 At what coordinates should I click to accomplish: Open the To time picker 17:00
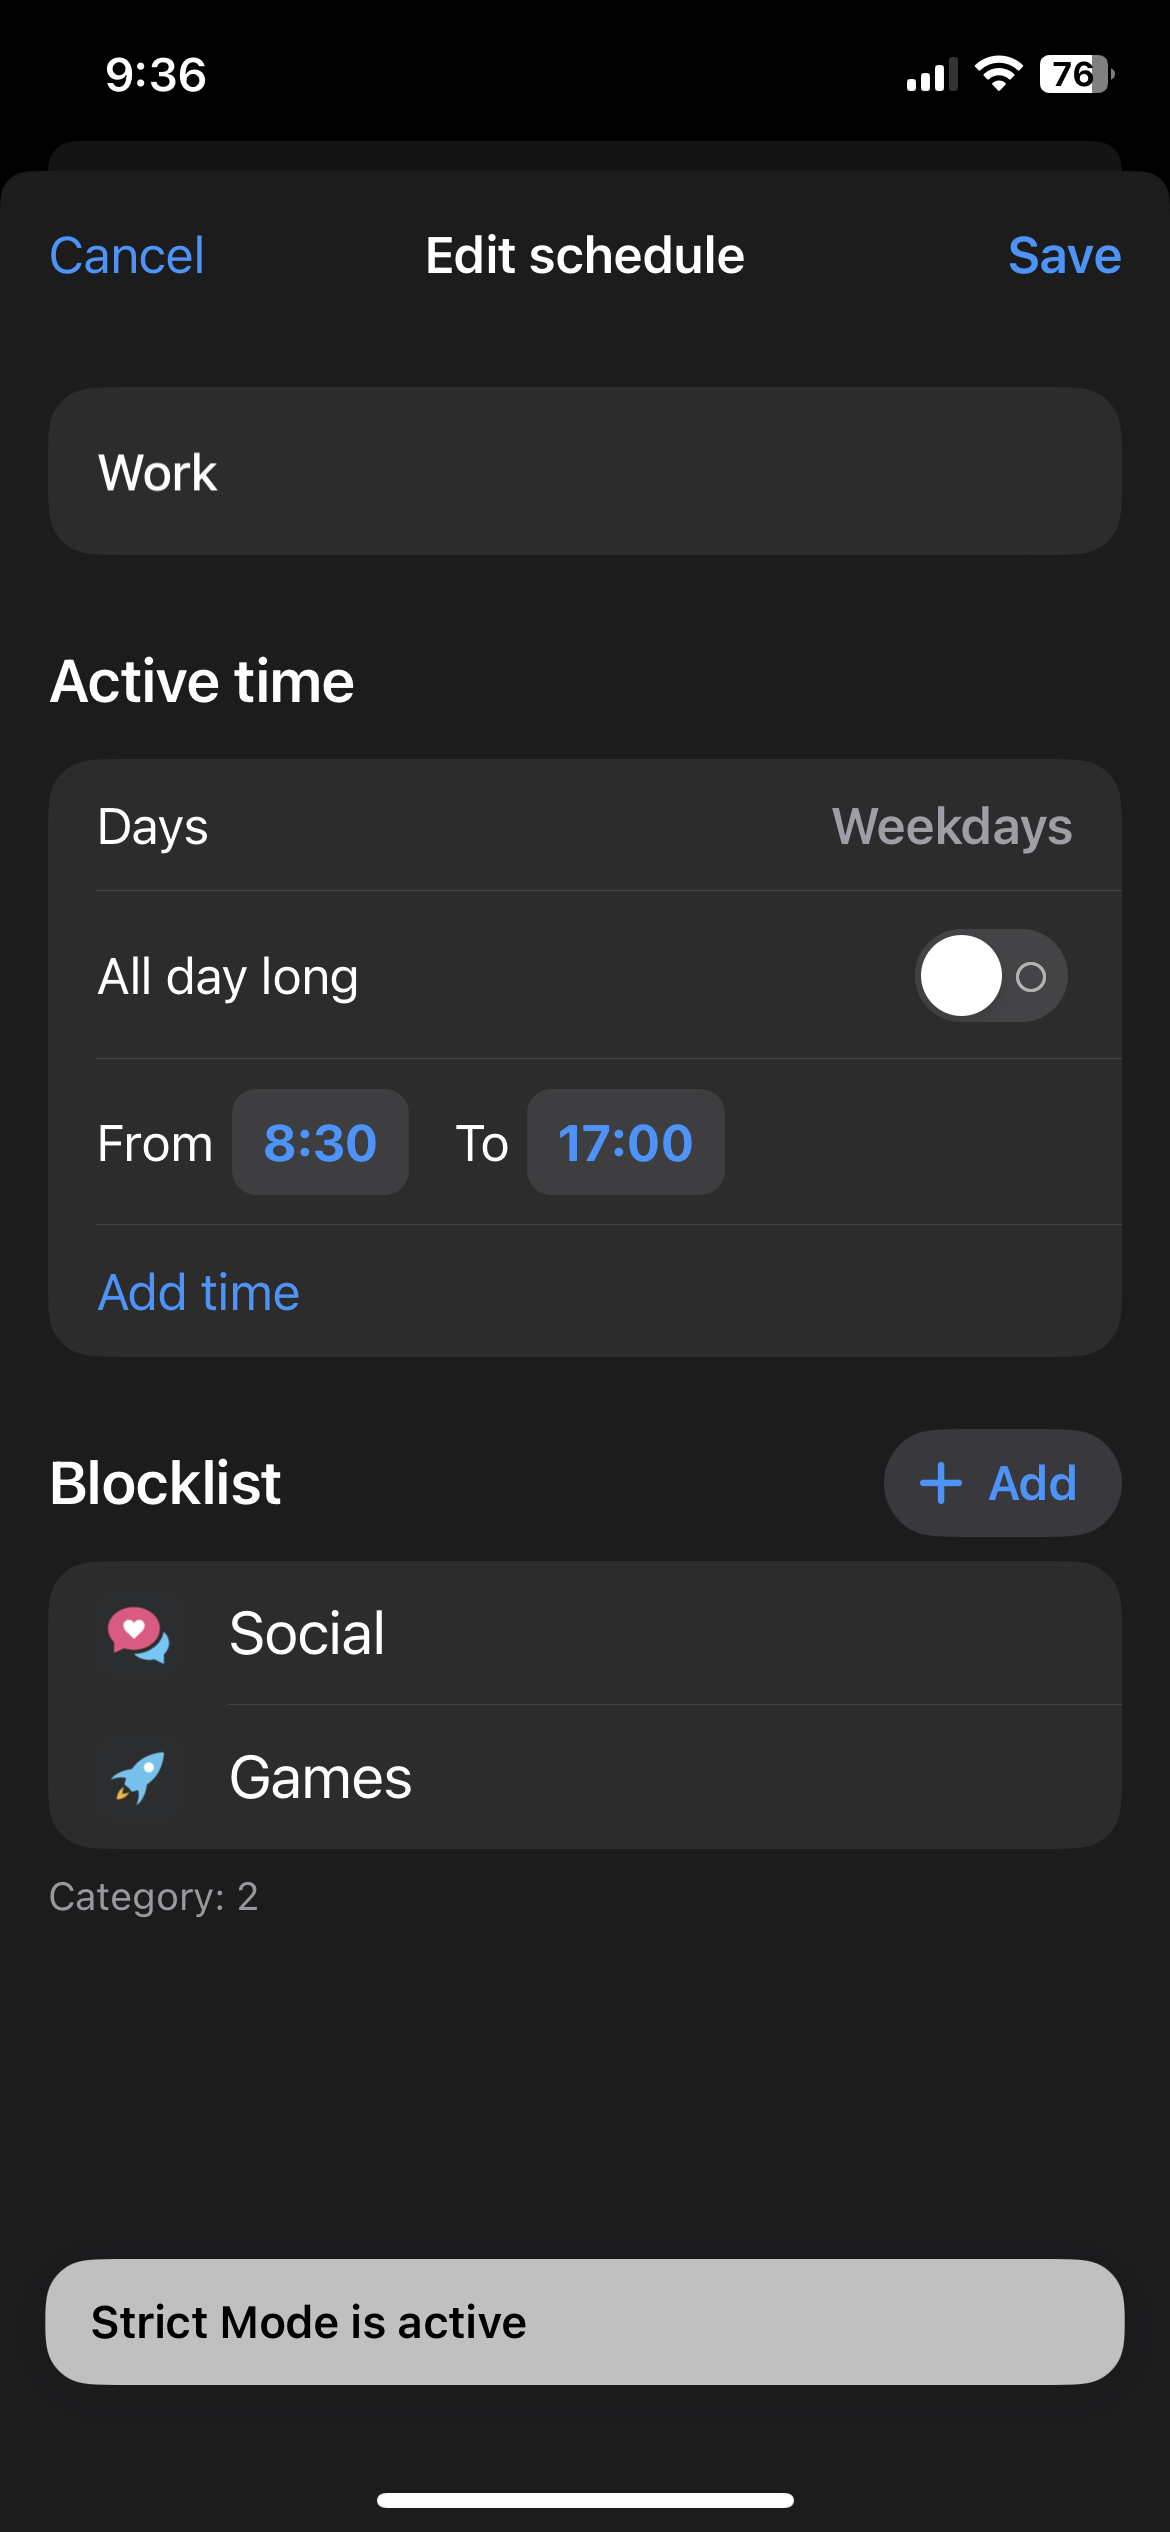click(625, 1143)
